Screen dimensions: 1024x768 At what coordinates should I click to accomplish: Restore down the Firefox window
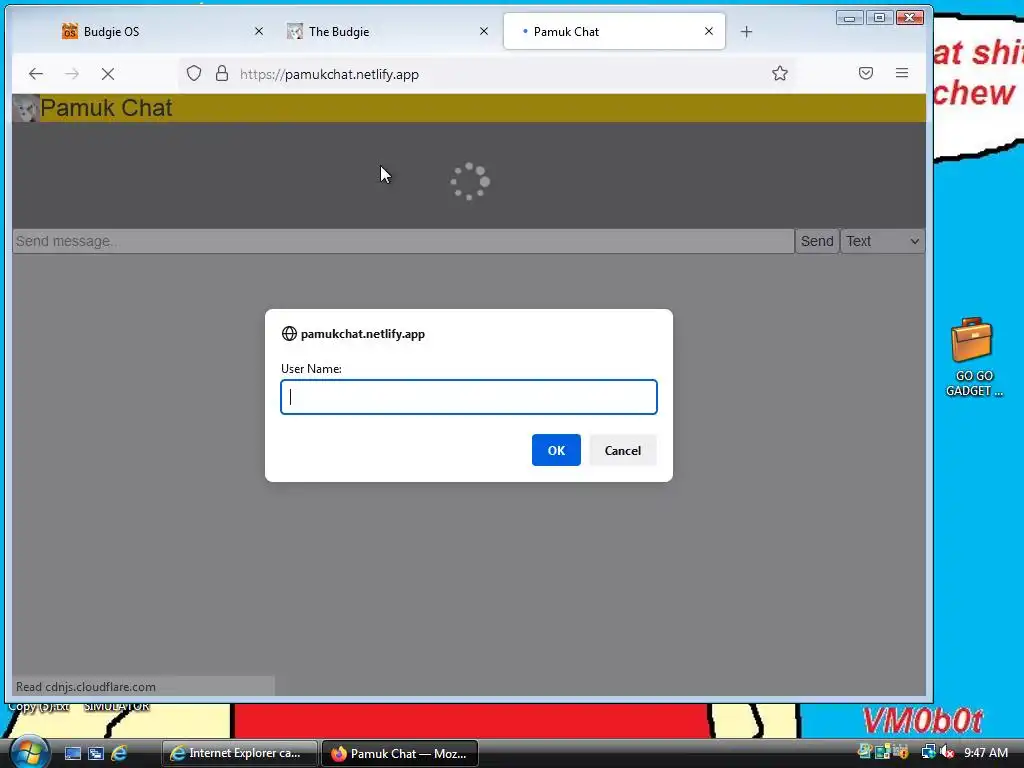[879, 18]
